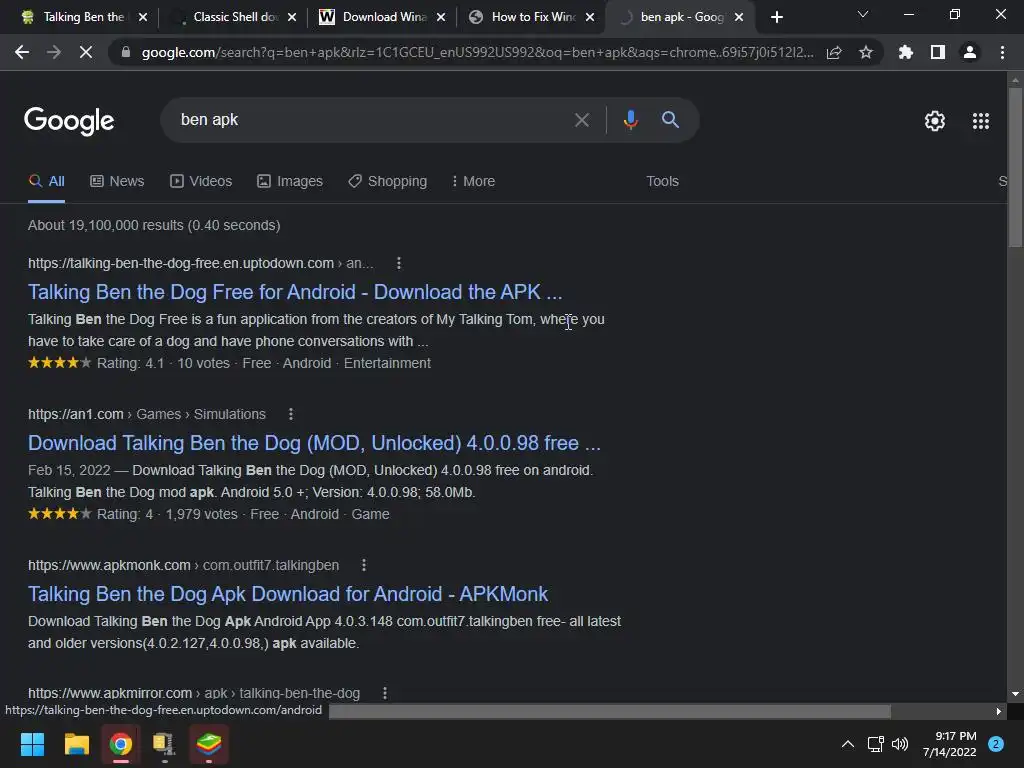
Task: Open the notification center badge
Action: point(995,744)
